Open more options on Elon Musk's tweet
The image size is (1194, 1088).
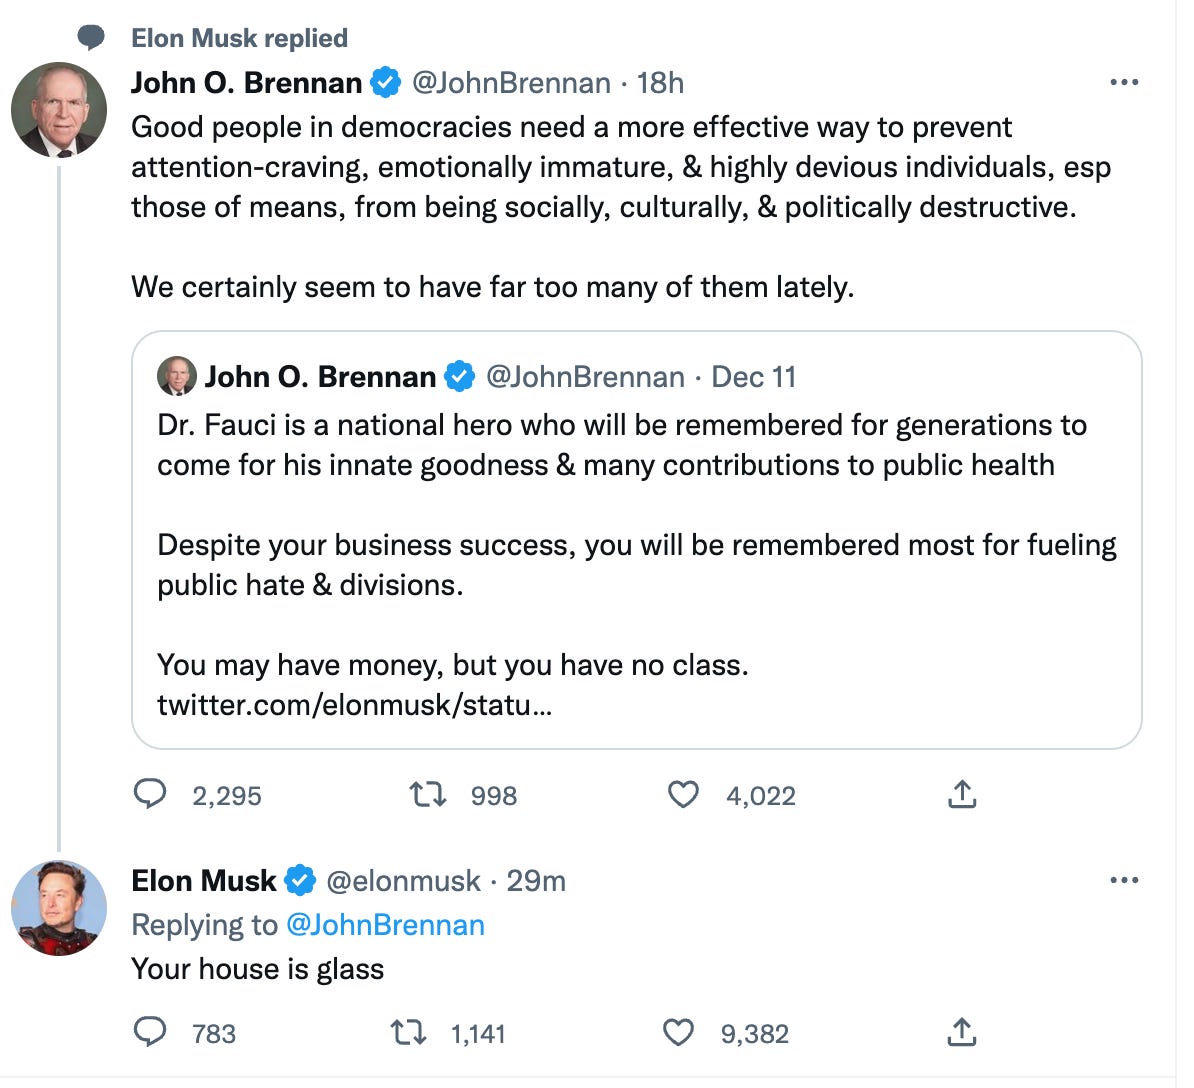coord(1124,881)
